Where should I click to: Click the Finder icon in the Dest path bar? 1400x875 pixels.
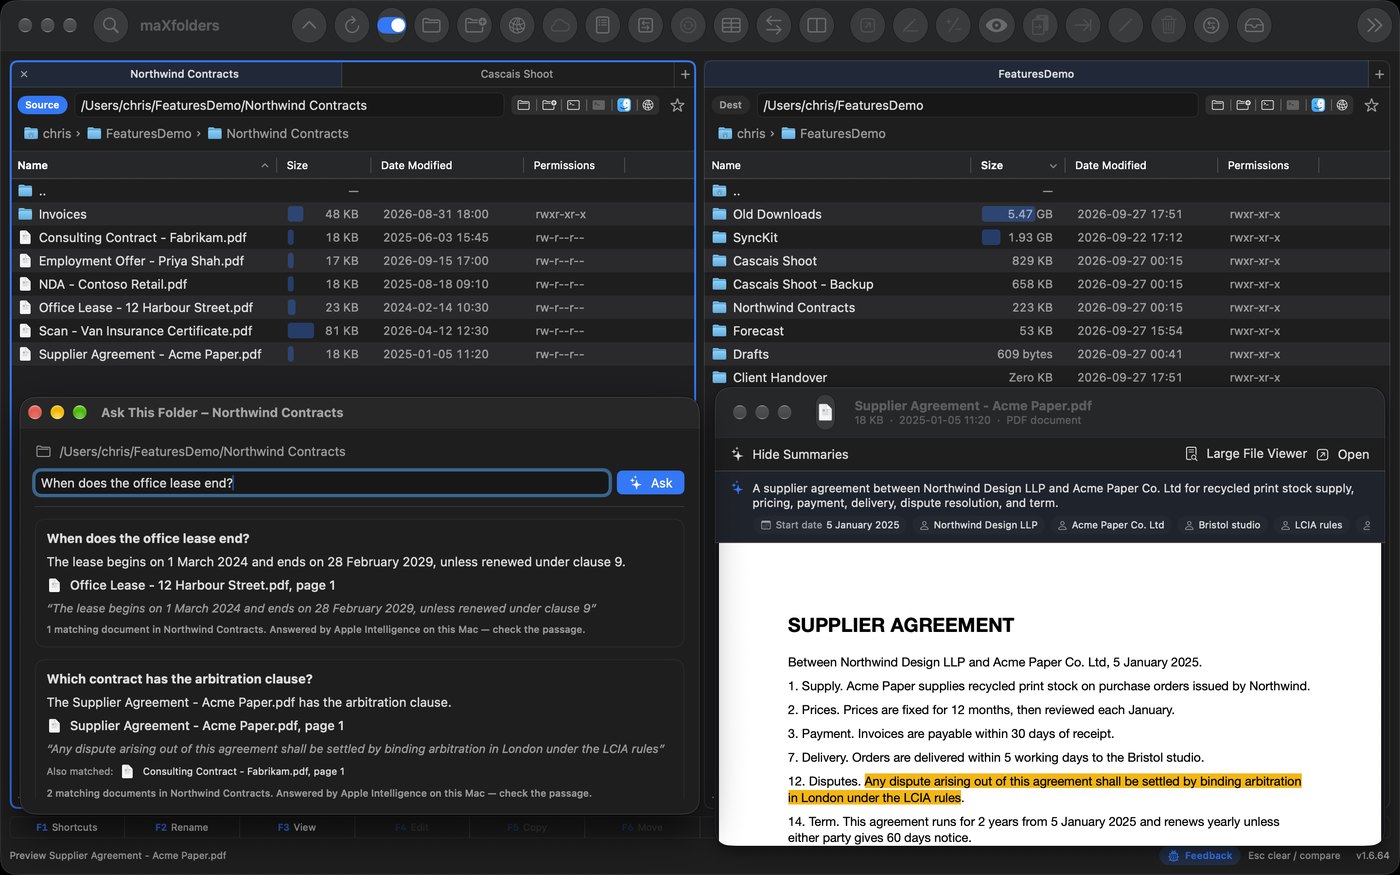coord(1318,105)
